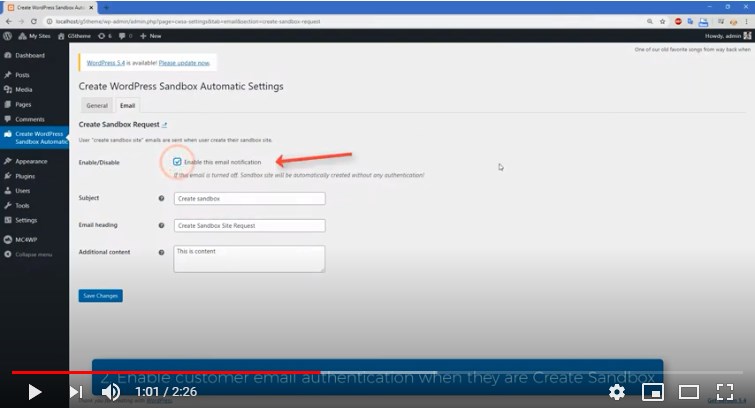Click Please update now link
The width and height of the screenshot is (755, 408).
[184, 63]
